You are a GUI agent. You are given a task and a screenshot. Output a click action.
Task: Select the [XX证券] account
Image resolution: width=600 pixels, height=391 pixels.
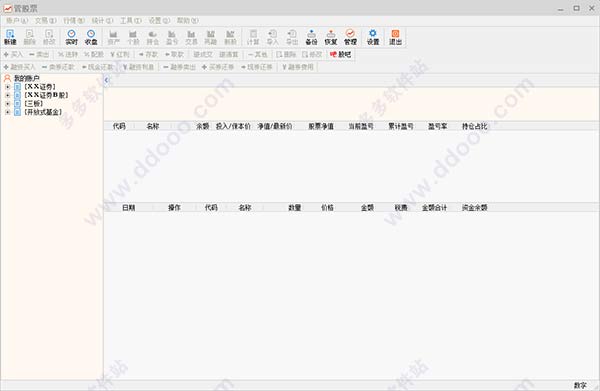(40, 87)
